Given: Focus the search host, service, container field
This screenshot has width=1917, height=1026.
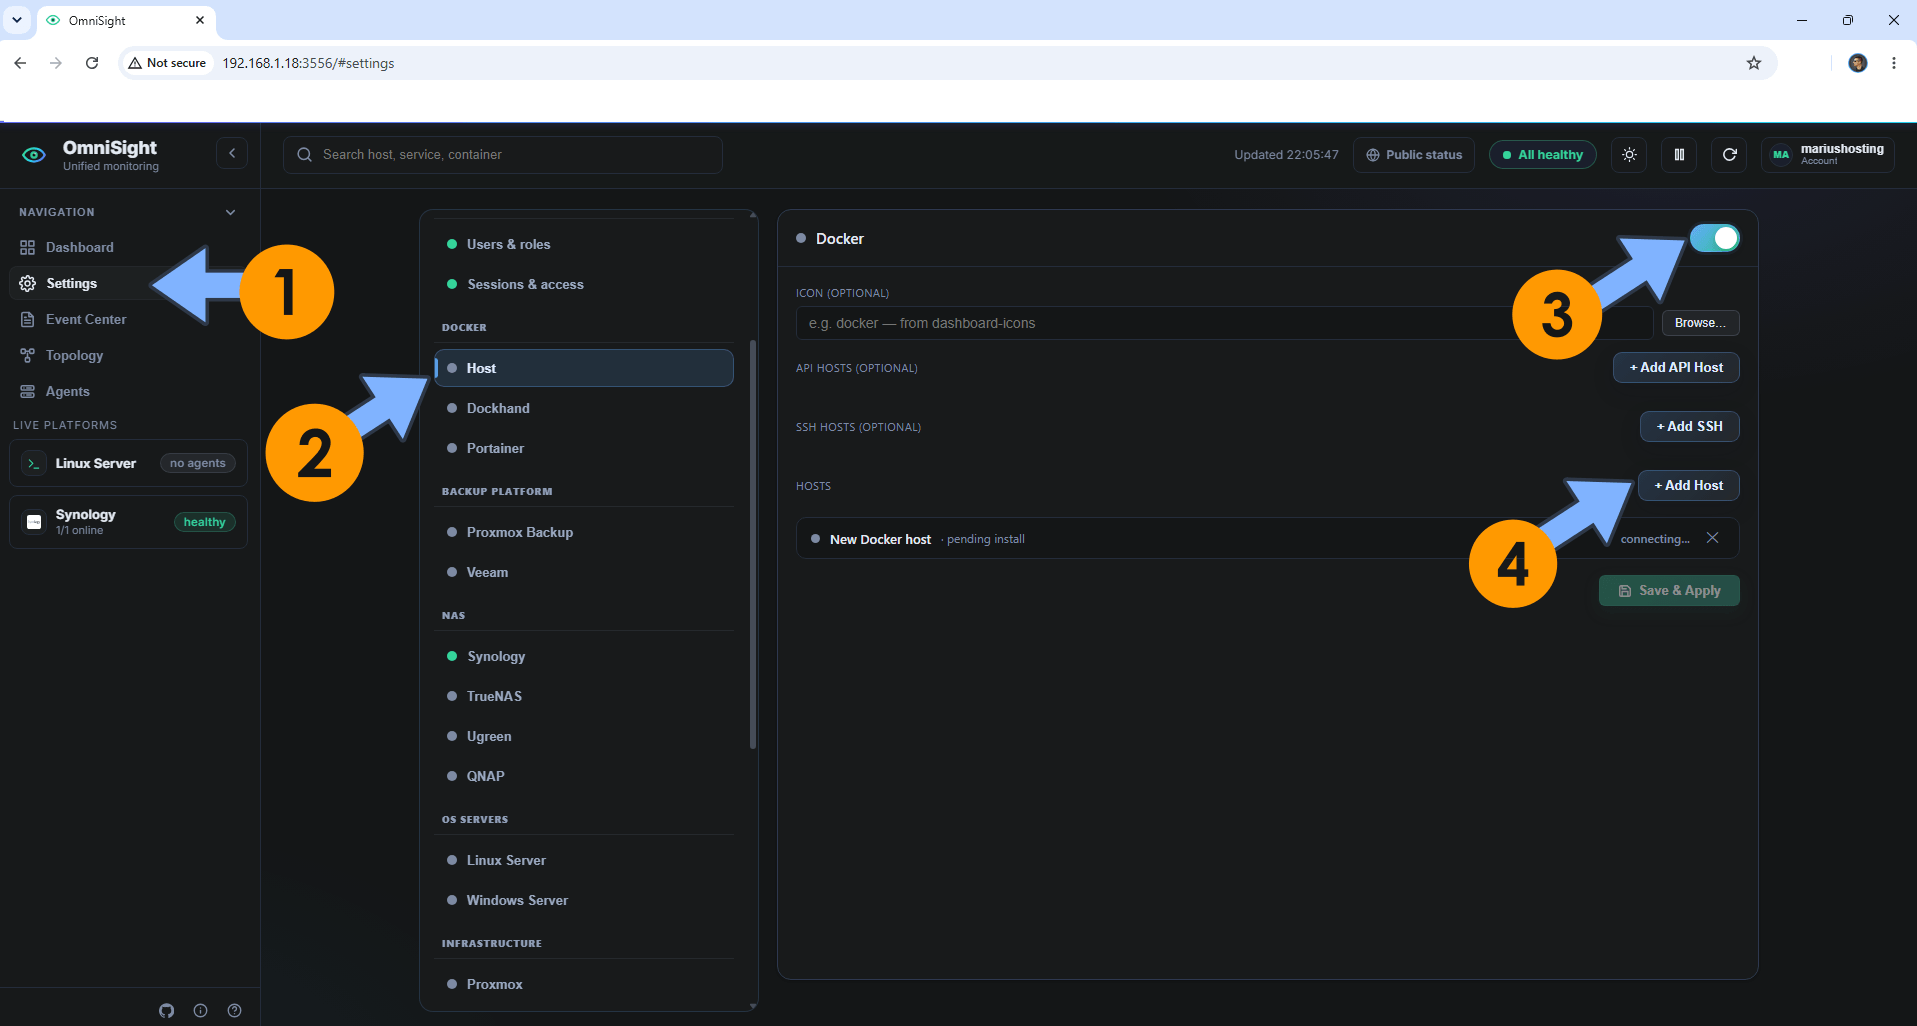Looking at the screenshot, I should point(503,155).
